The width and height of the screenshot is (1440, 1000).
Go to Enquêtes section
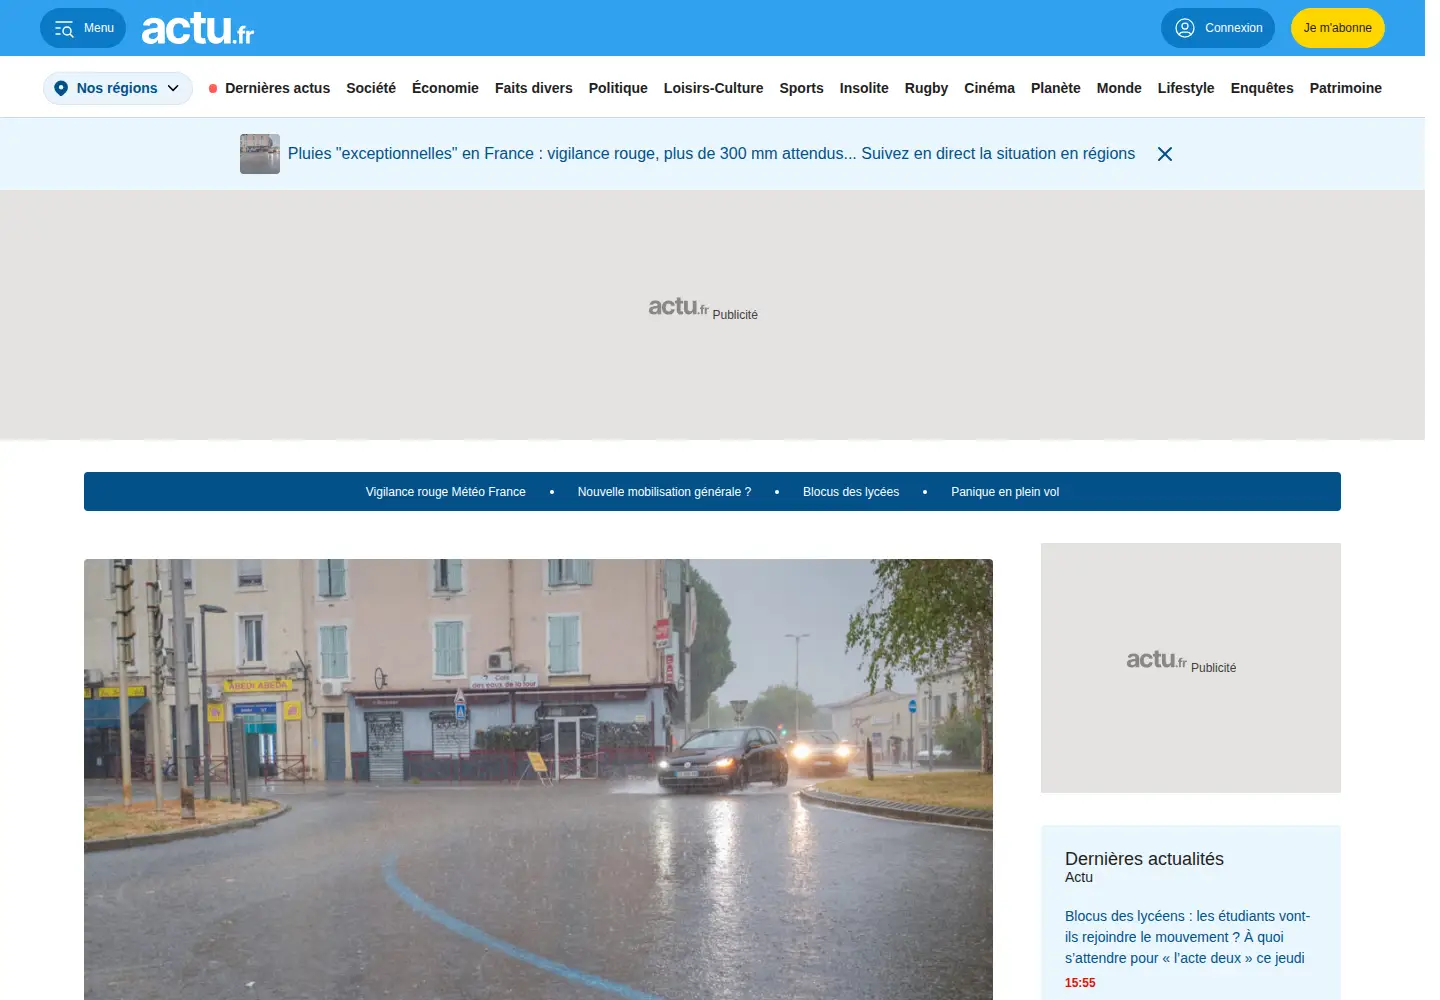point(1262,88)
